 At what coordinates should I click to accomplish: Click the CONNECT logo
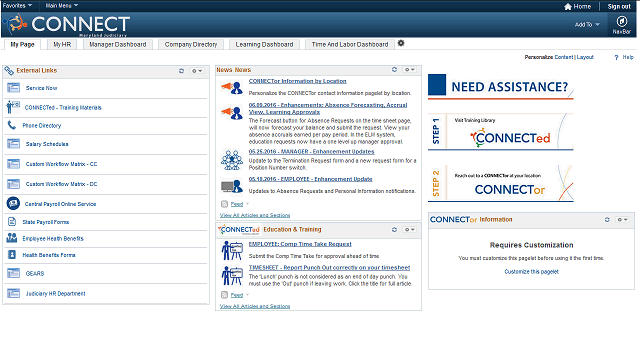pos(68,24)
